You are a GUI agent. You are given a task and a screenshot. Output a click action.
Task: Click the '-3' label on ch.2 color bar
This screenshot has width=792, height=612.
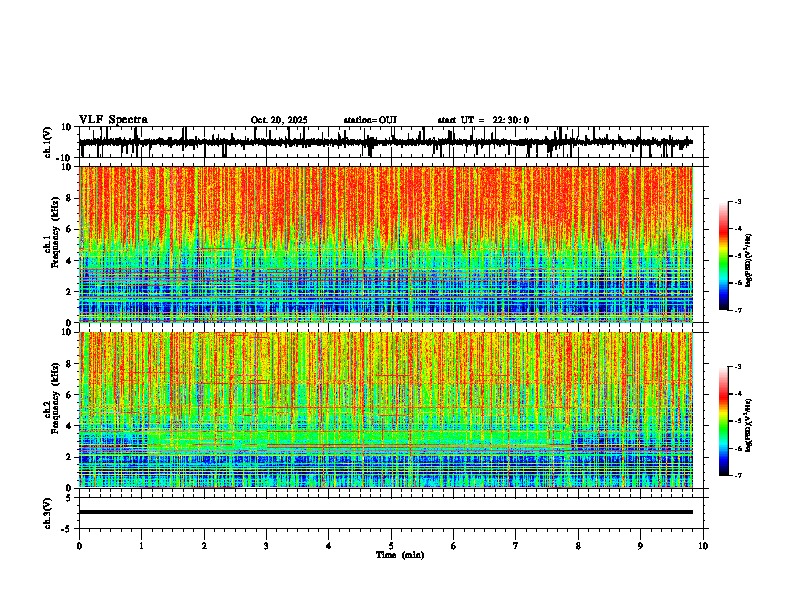coord(737,367)
